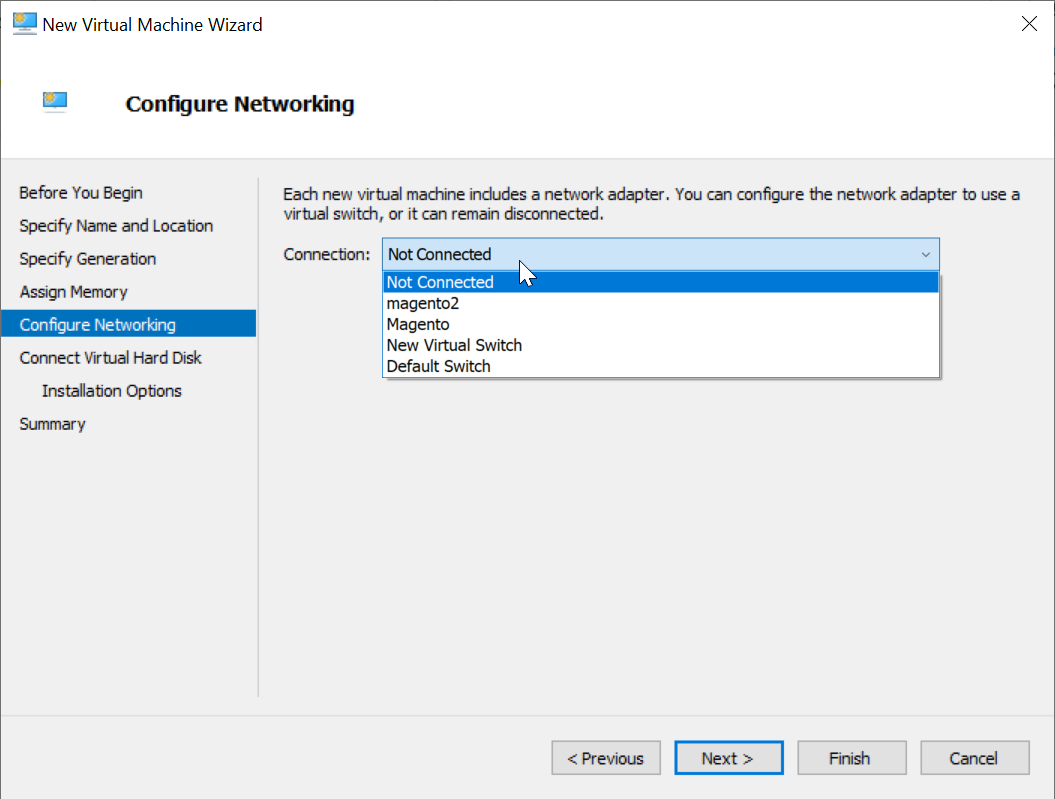1055x799 pixels.
Task: Jump to the Specify Generation step
Action: coord(88,258)
